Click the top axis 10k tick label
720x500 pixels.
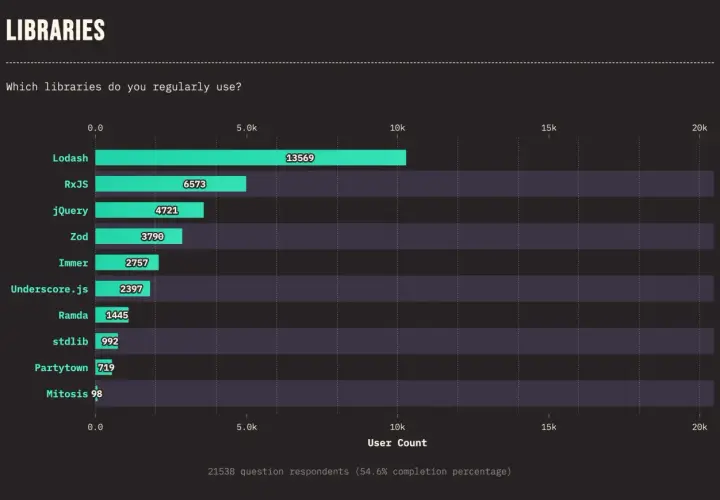(x=397, y=128)
